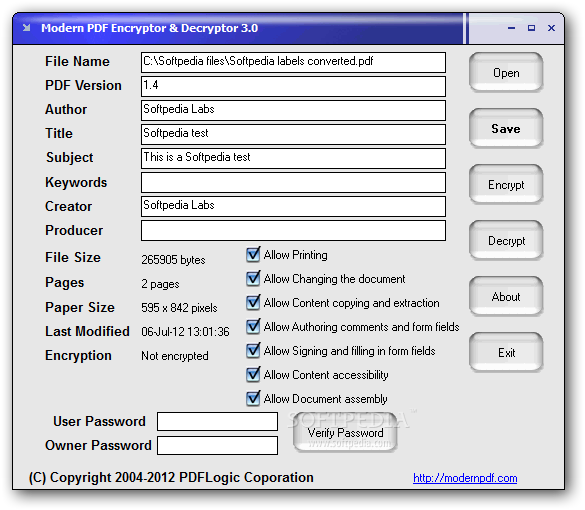Click the Subject input field
585x510 pixels.
[293, 158]
